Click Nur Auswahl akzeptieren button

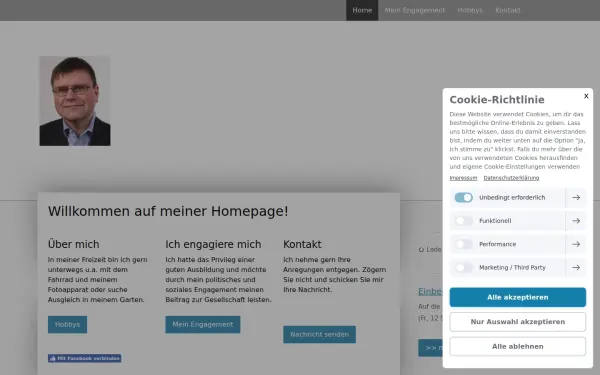point(517,322)
